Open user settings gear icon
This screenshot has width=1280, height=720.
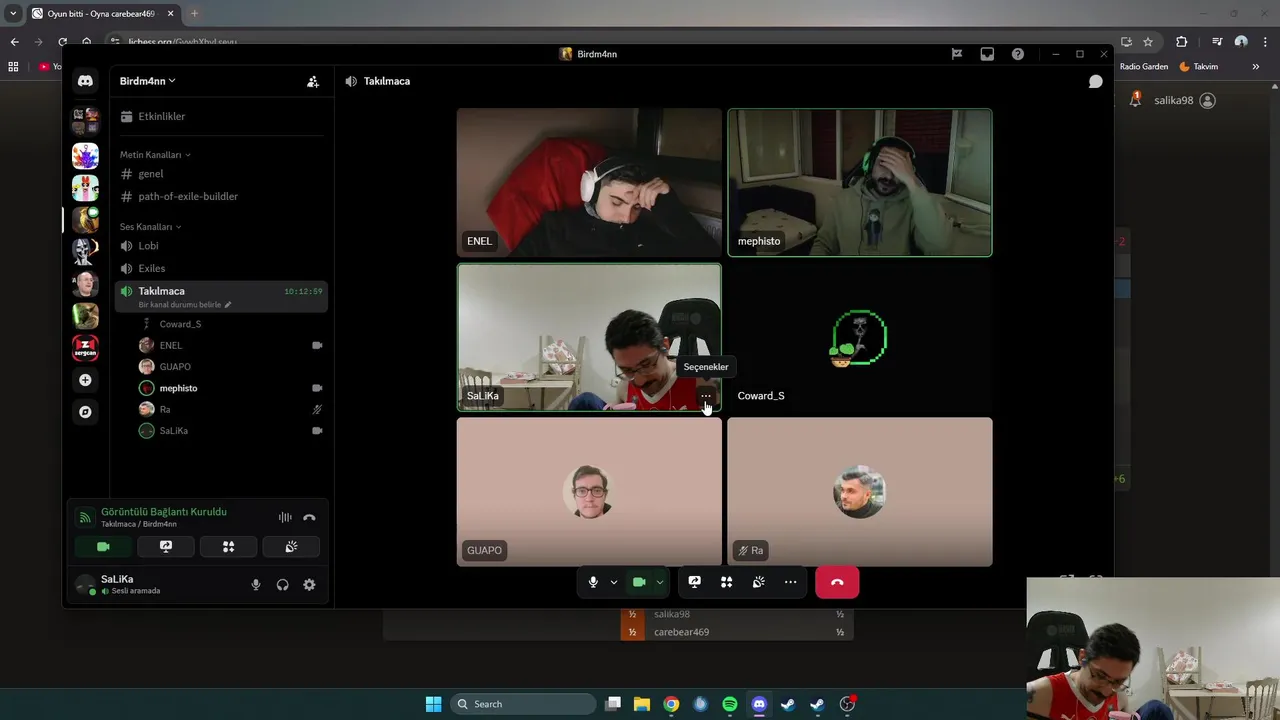(309, 585)
